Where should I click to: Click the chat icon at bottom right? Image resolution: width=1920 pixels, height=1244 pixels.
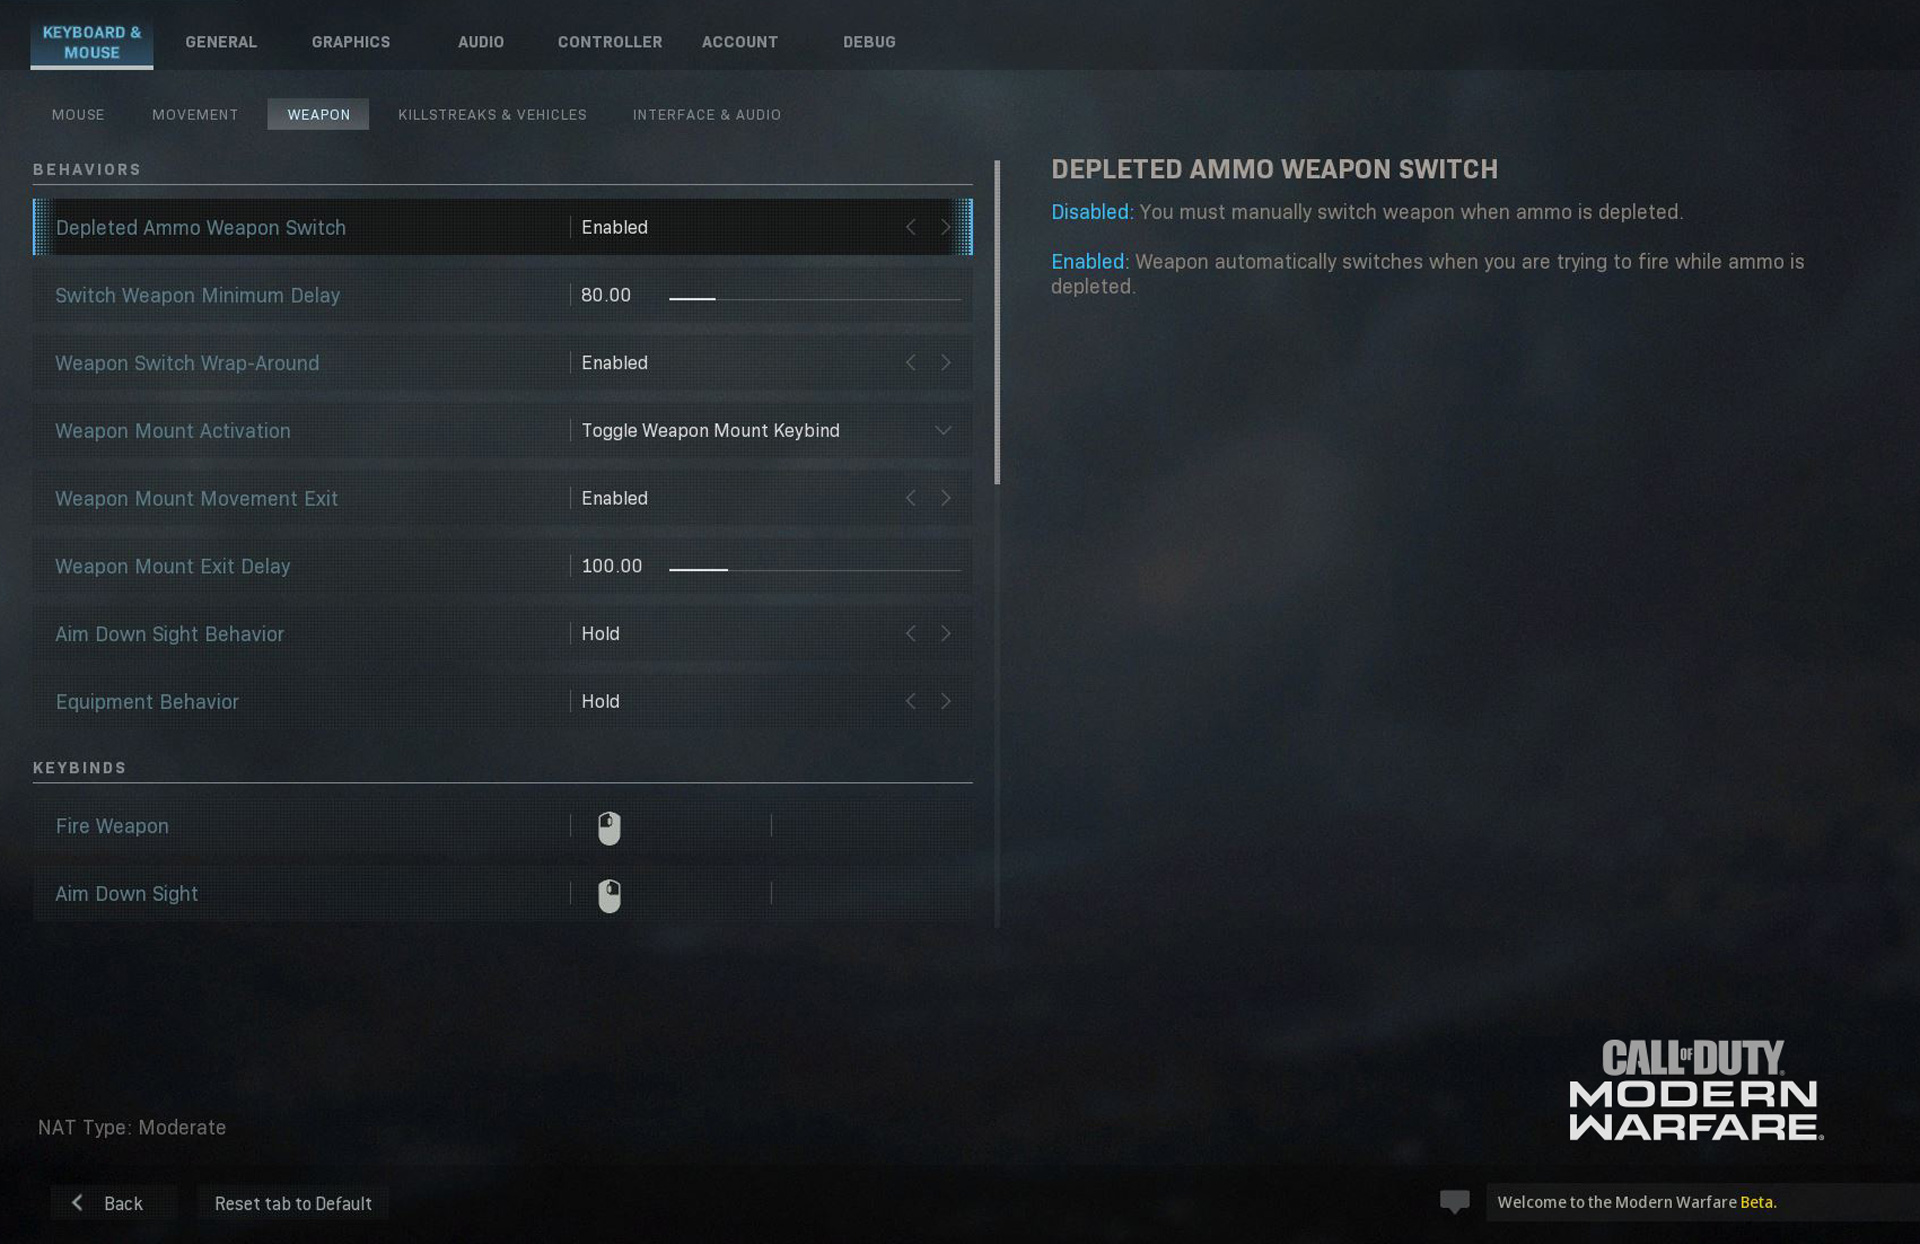pos(1454,1199)
